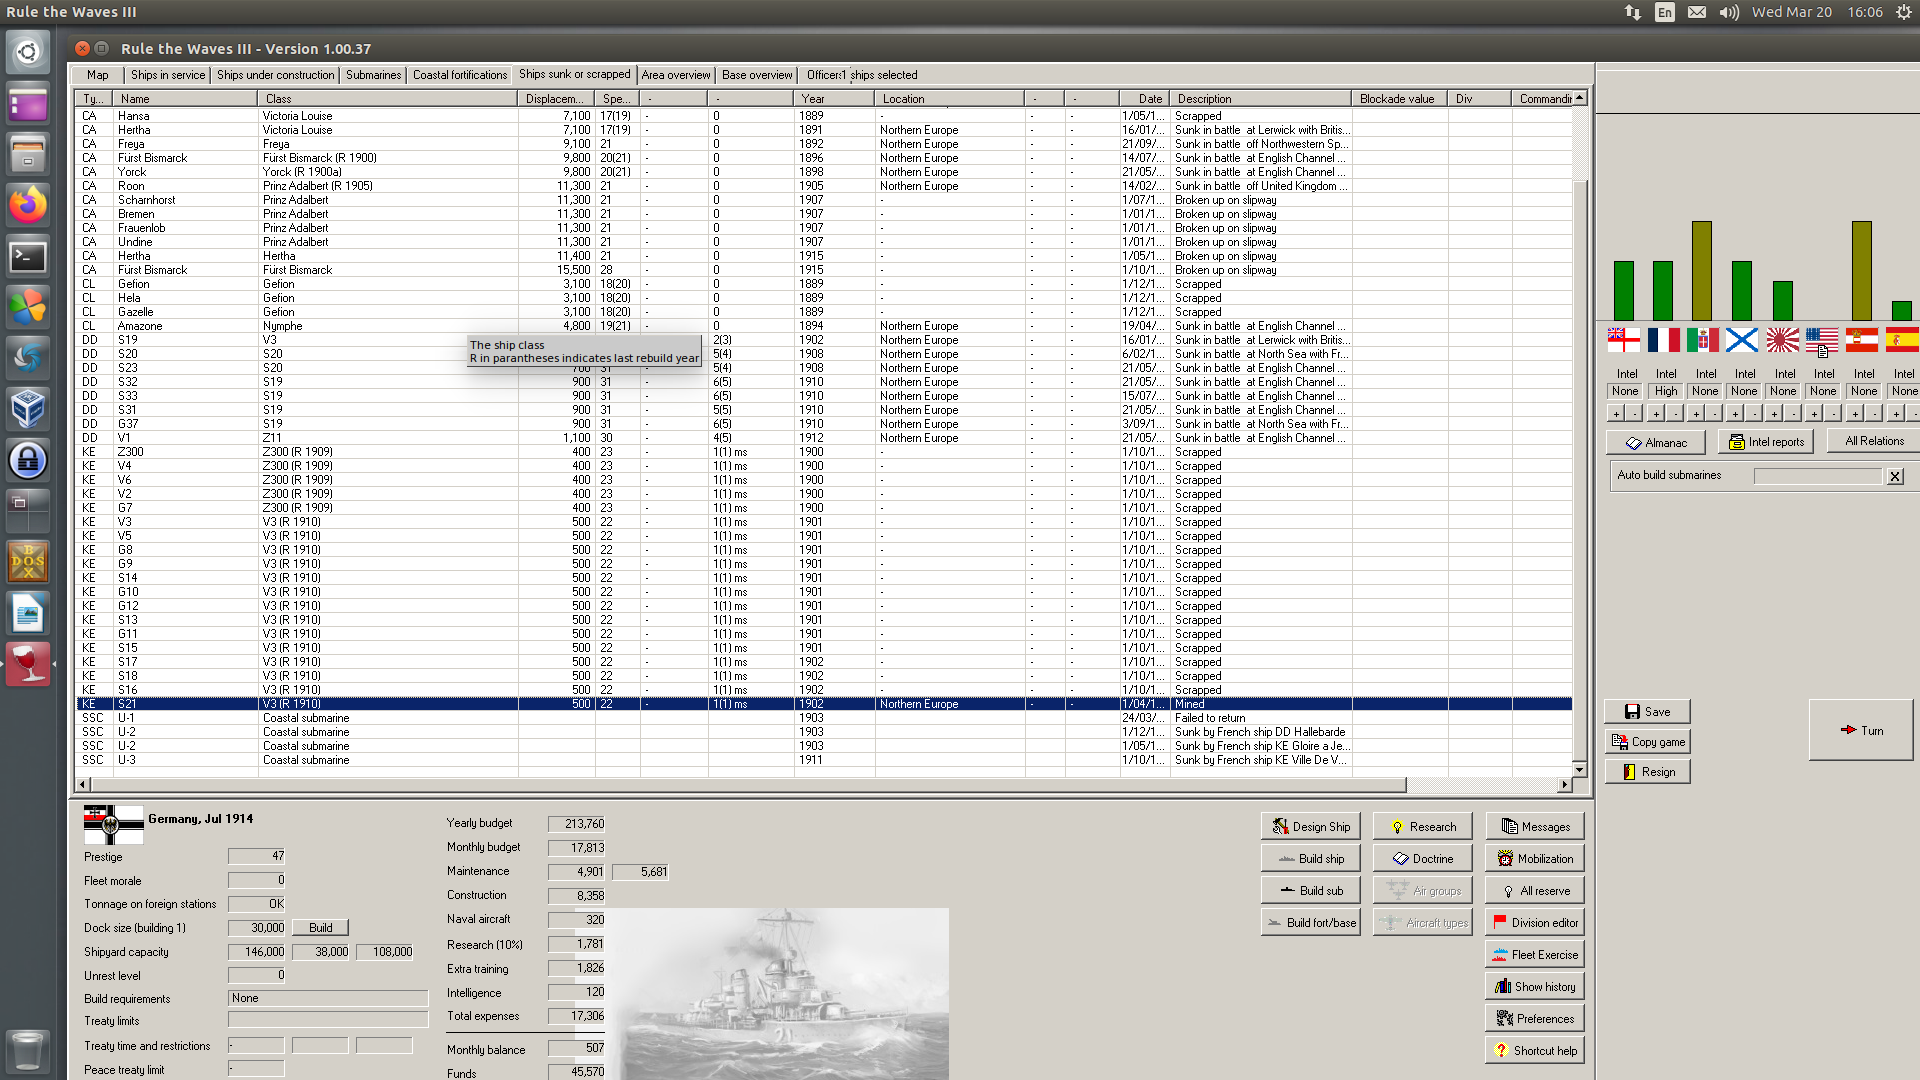
Task: Click the Copy game button
Action: point(1647,742)
